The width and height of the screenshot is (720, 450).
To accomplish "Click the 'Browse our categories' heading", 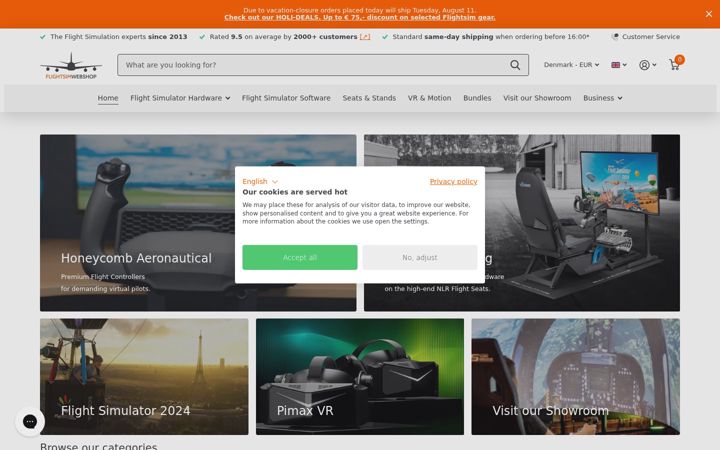I will pyautogui.click(x=98, y=446).
